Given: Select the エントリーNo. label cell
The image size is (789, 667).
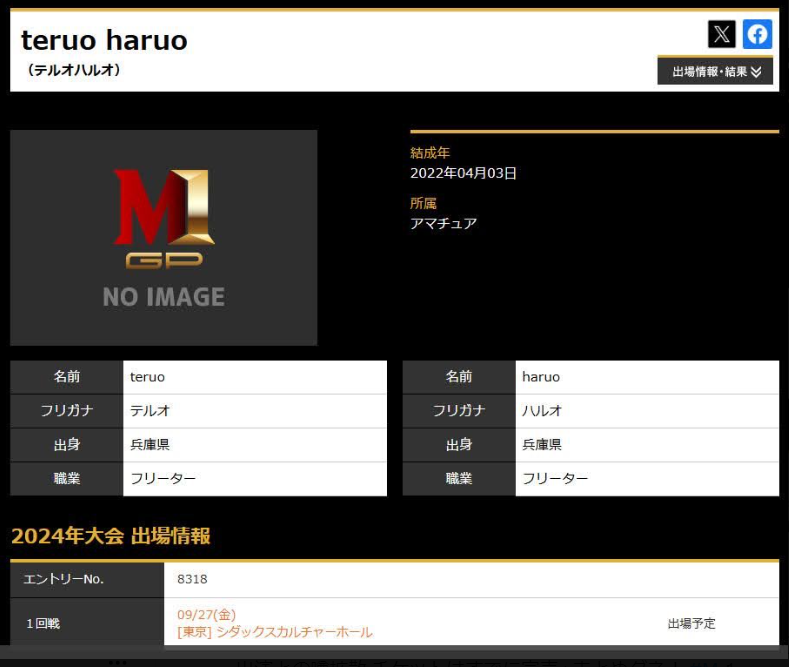Looking at the screenshot, I should tap(87, 579).
